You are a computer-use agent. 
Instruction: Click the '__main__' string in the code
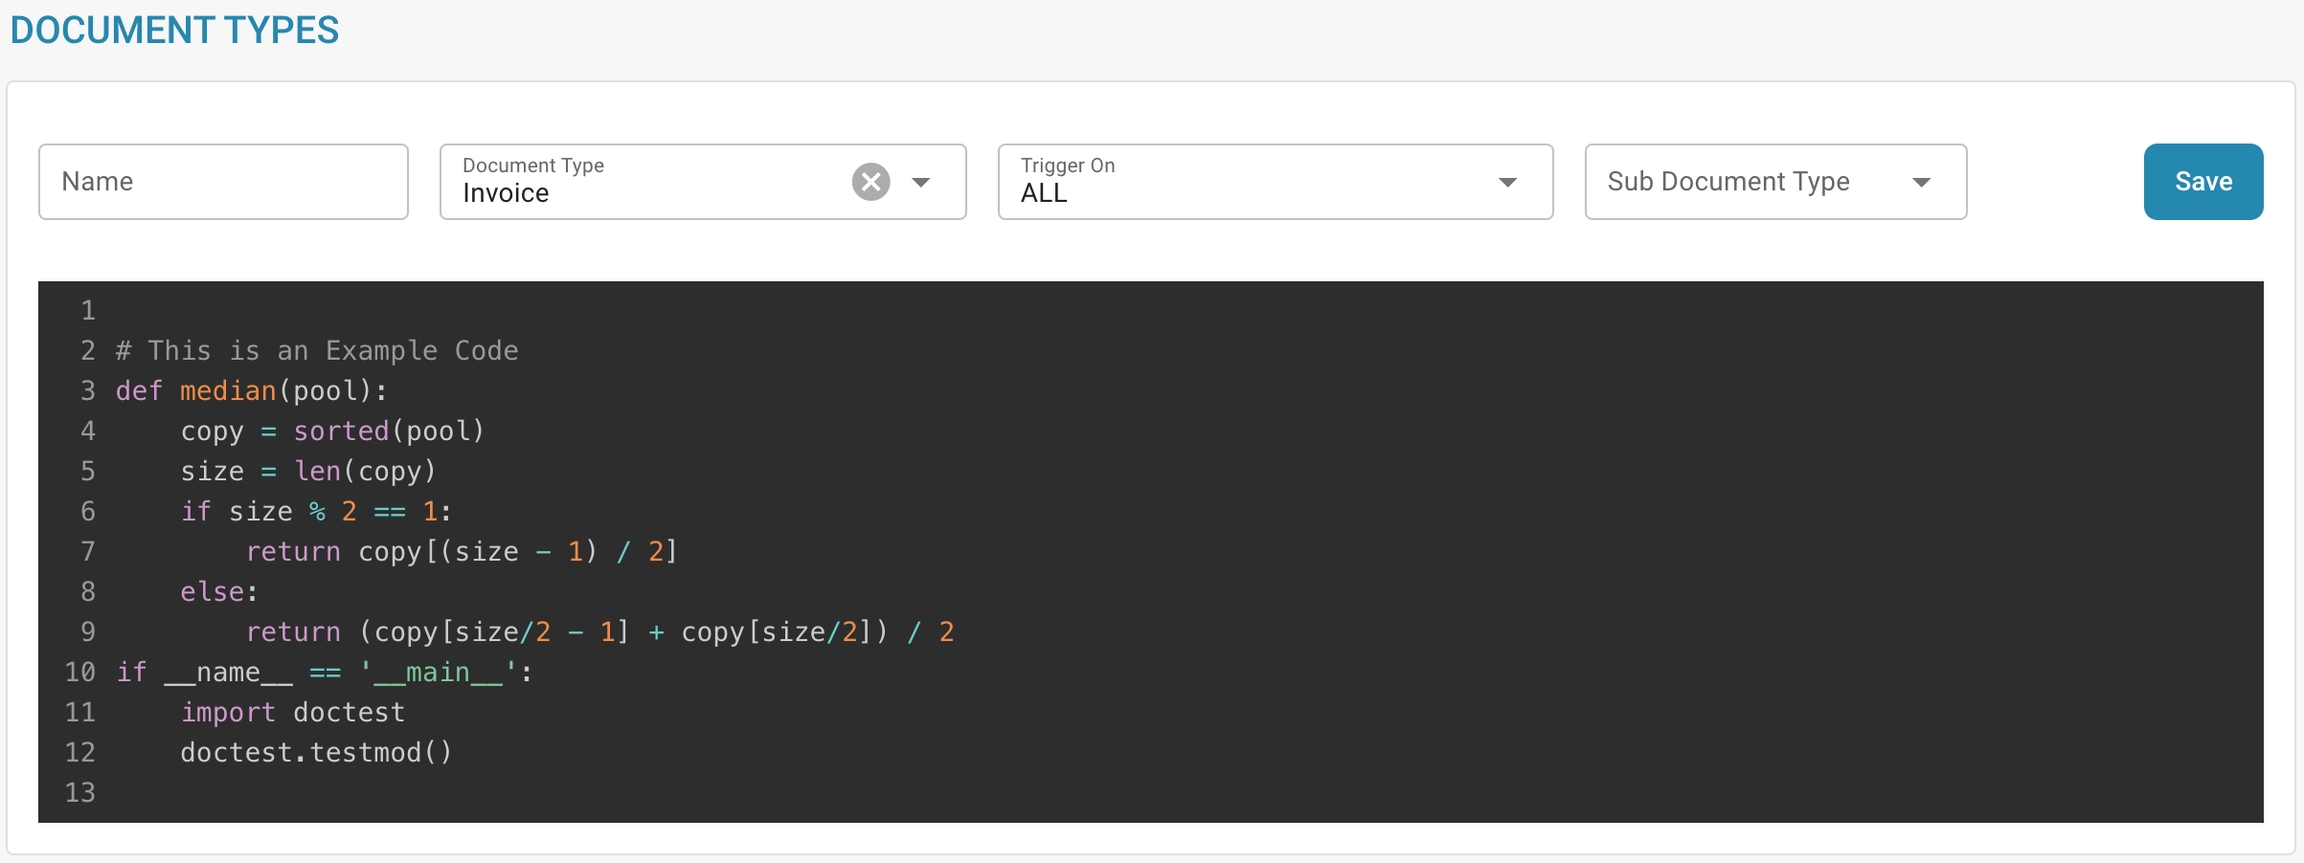(x=438, y=672)
